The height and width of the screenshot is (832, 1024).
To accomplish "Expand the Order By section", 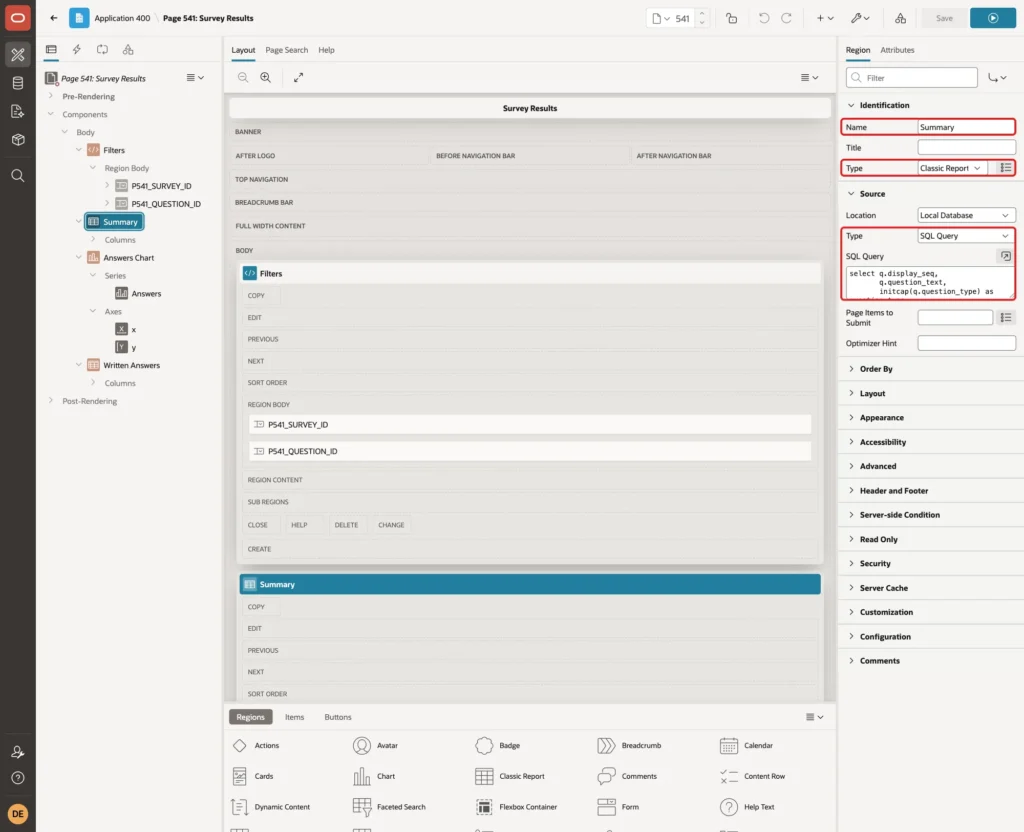I will (x=875, y=369).
